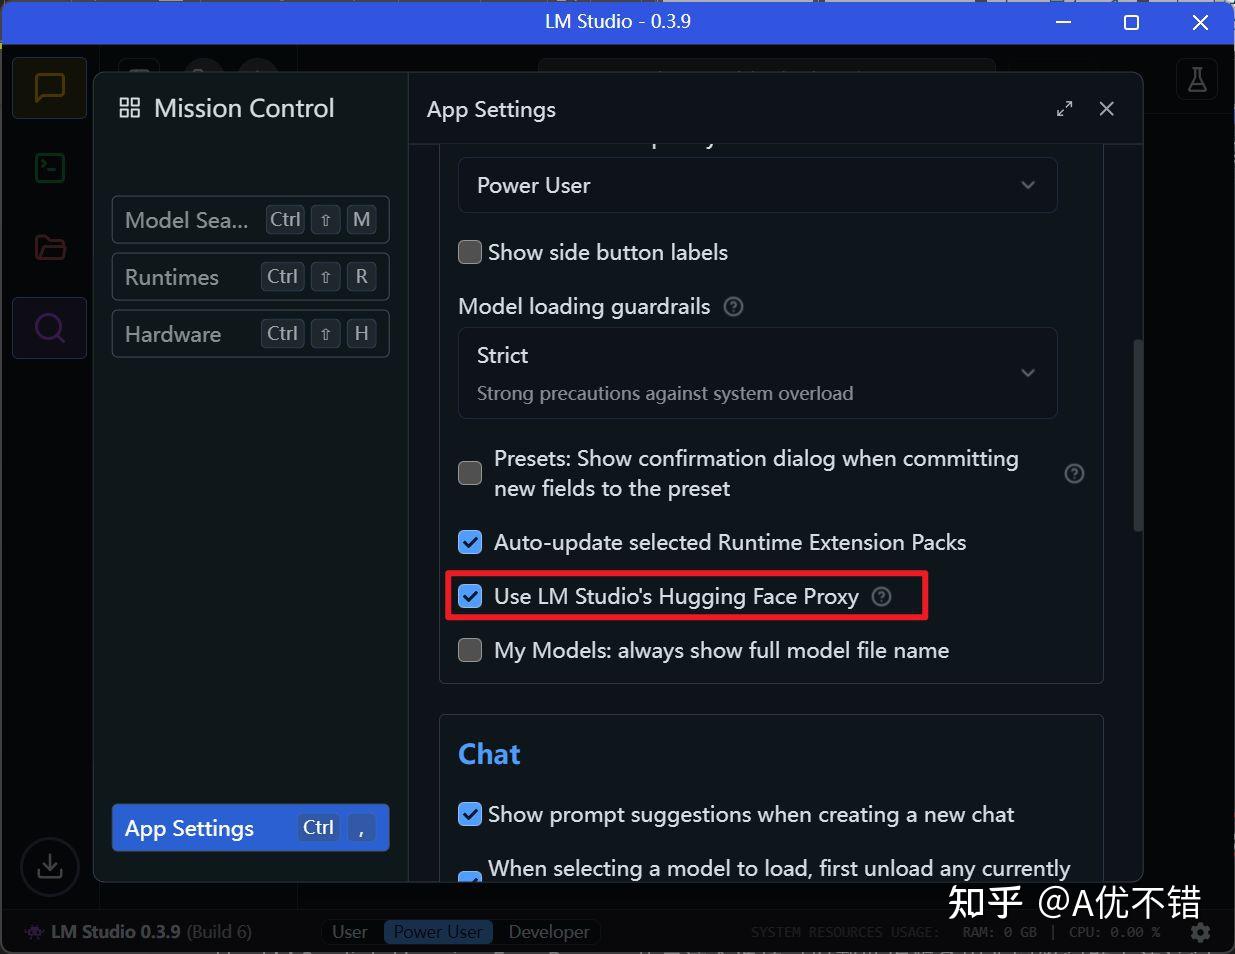Click the Discover search icon in sidebar
This screenshot has width=1235, height=954.
[x=49, y=327]
